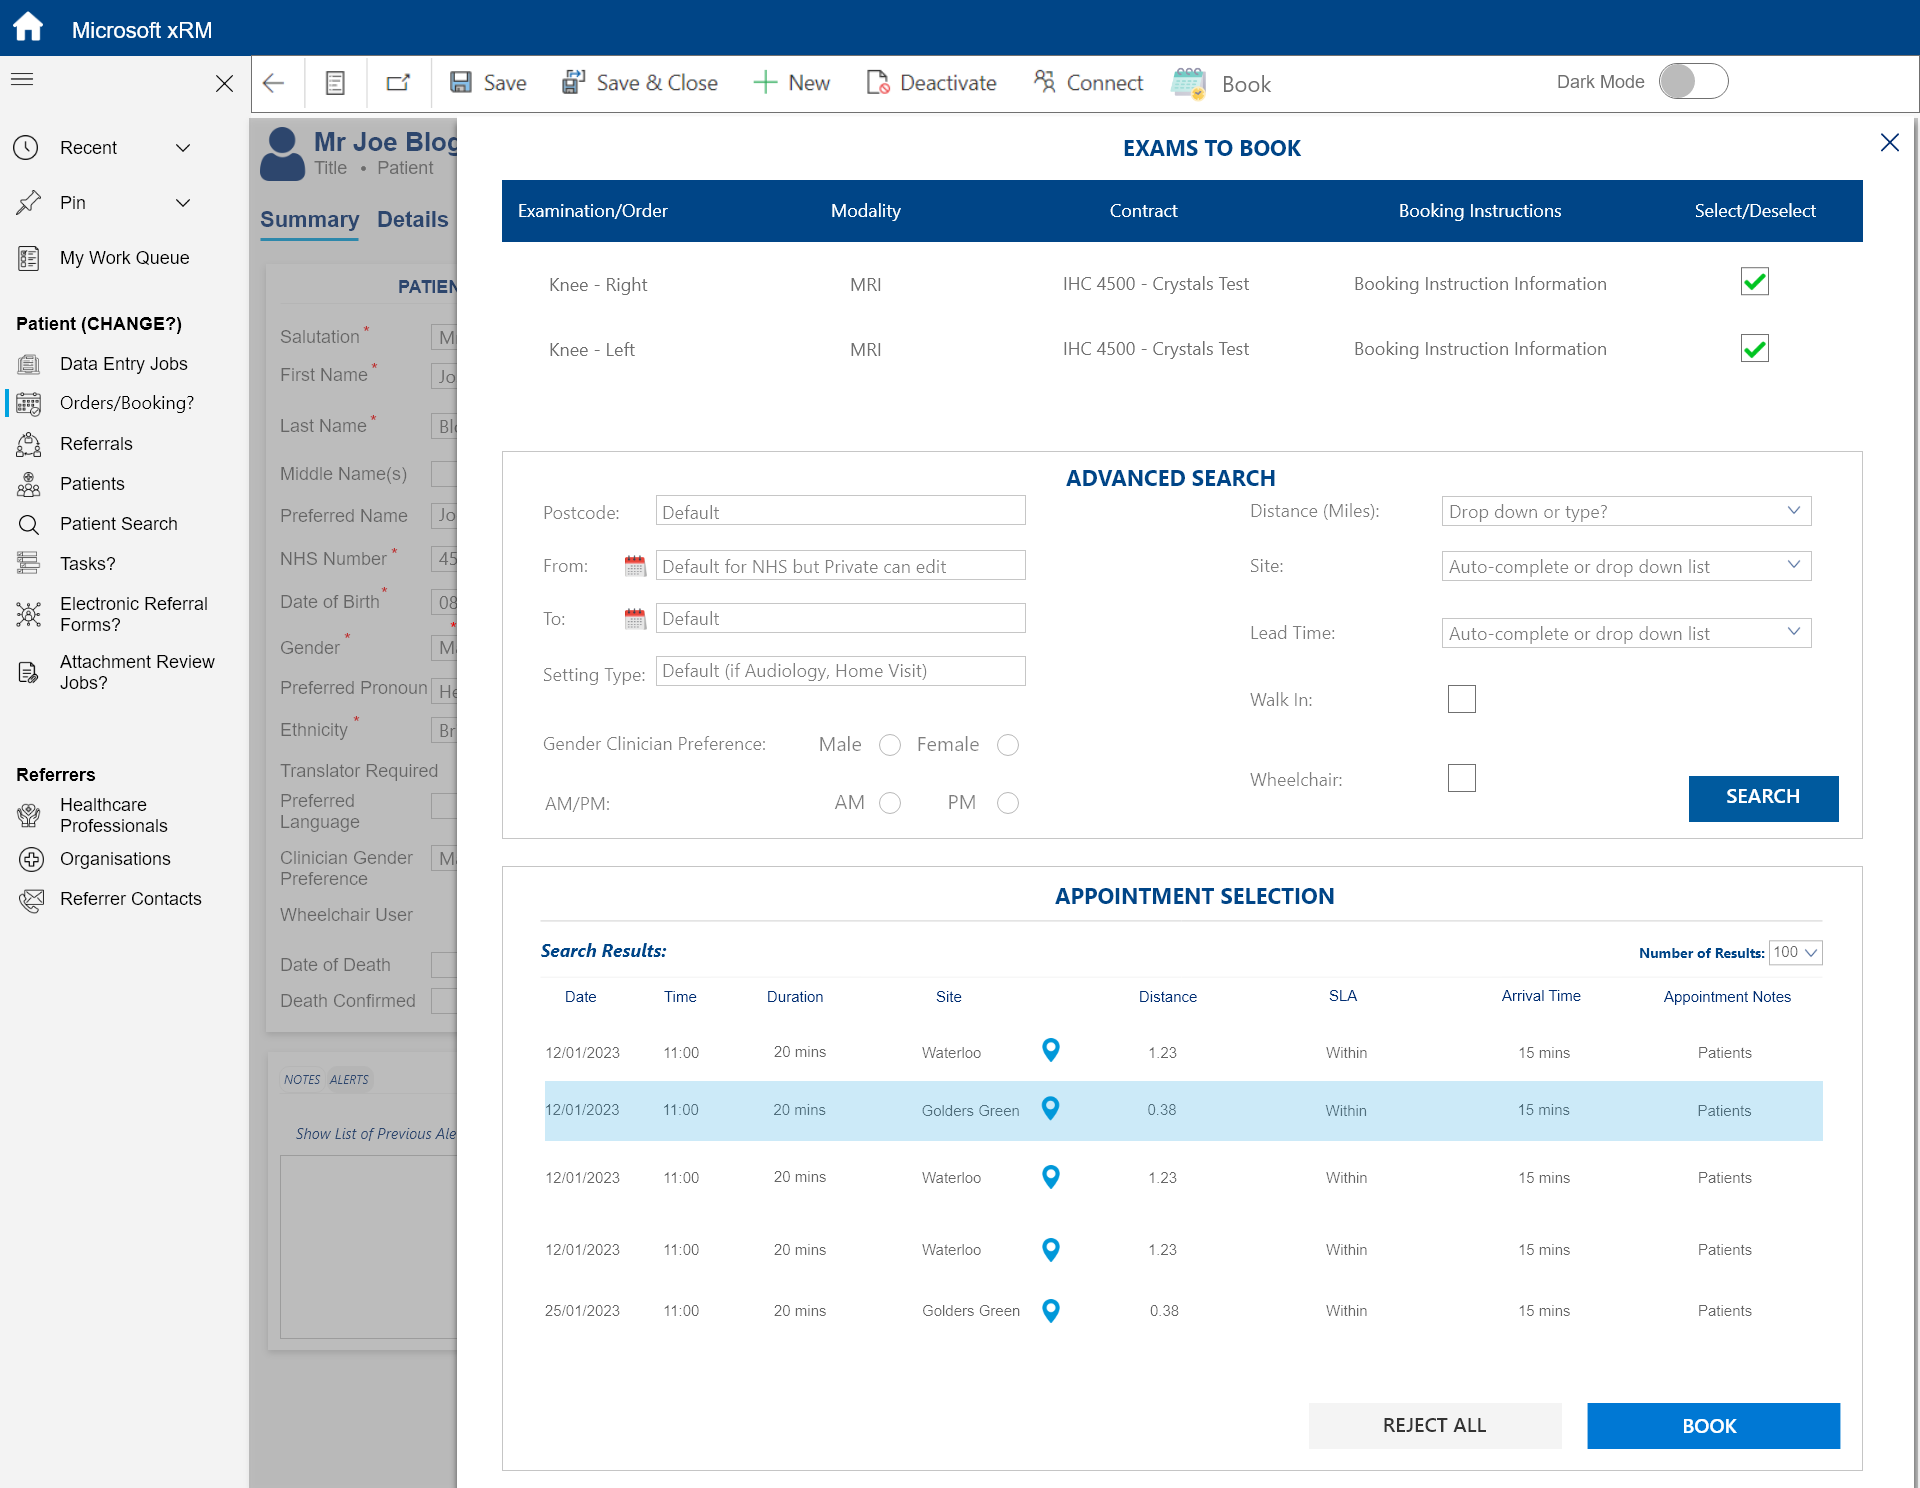Image resolution: width=1920 pixels, height=1488 pixels.
Task: Click the Deactivate document icon
Action: coord(877,82)
